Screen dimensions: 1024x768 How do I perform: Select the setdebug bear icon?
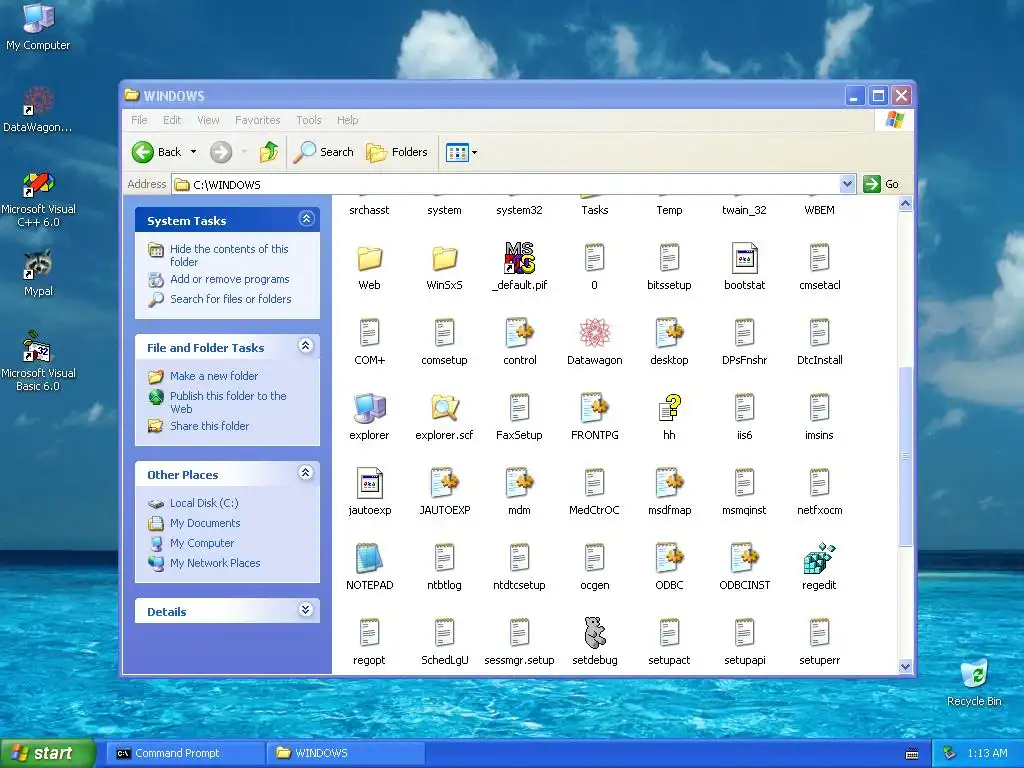coord(594,633)
